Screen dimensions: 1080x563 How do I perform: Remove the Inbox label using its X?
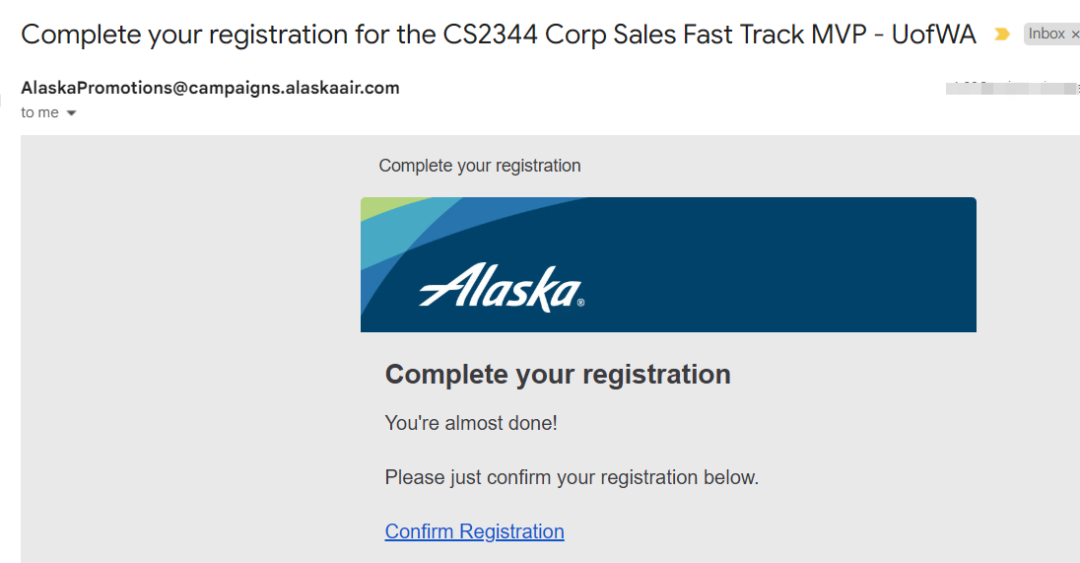(x=1074, y=34)
